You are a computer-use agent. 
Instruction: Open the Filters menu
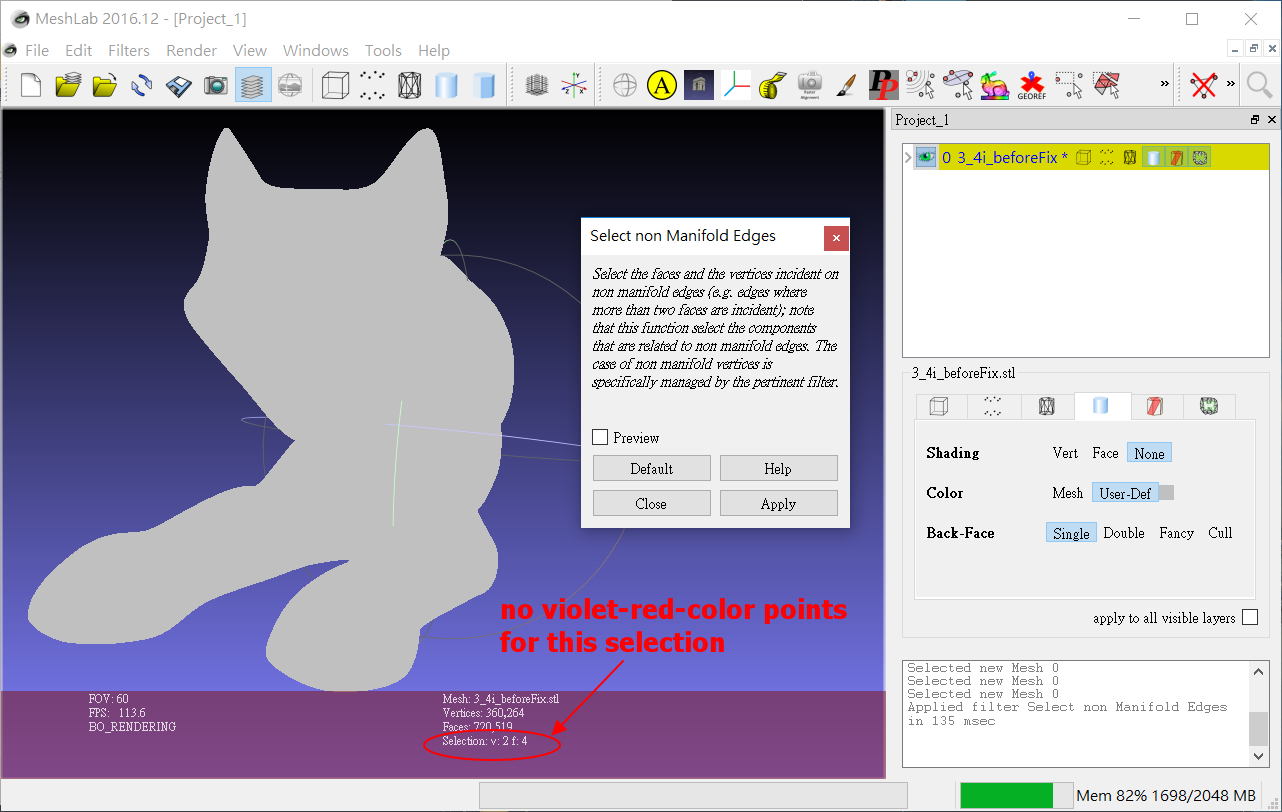click(129, 50)
